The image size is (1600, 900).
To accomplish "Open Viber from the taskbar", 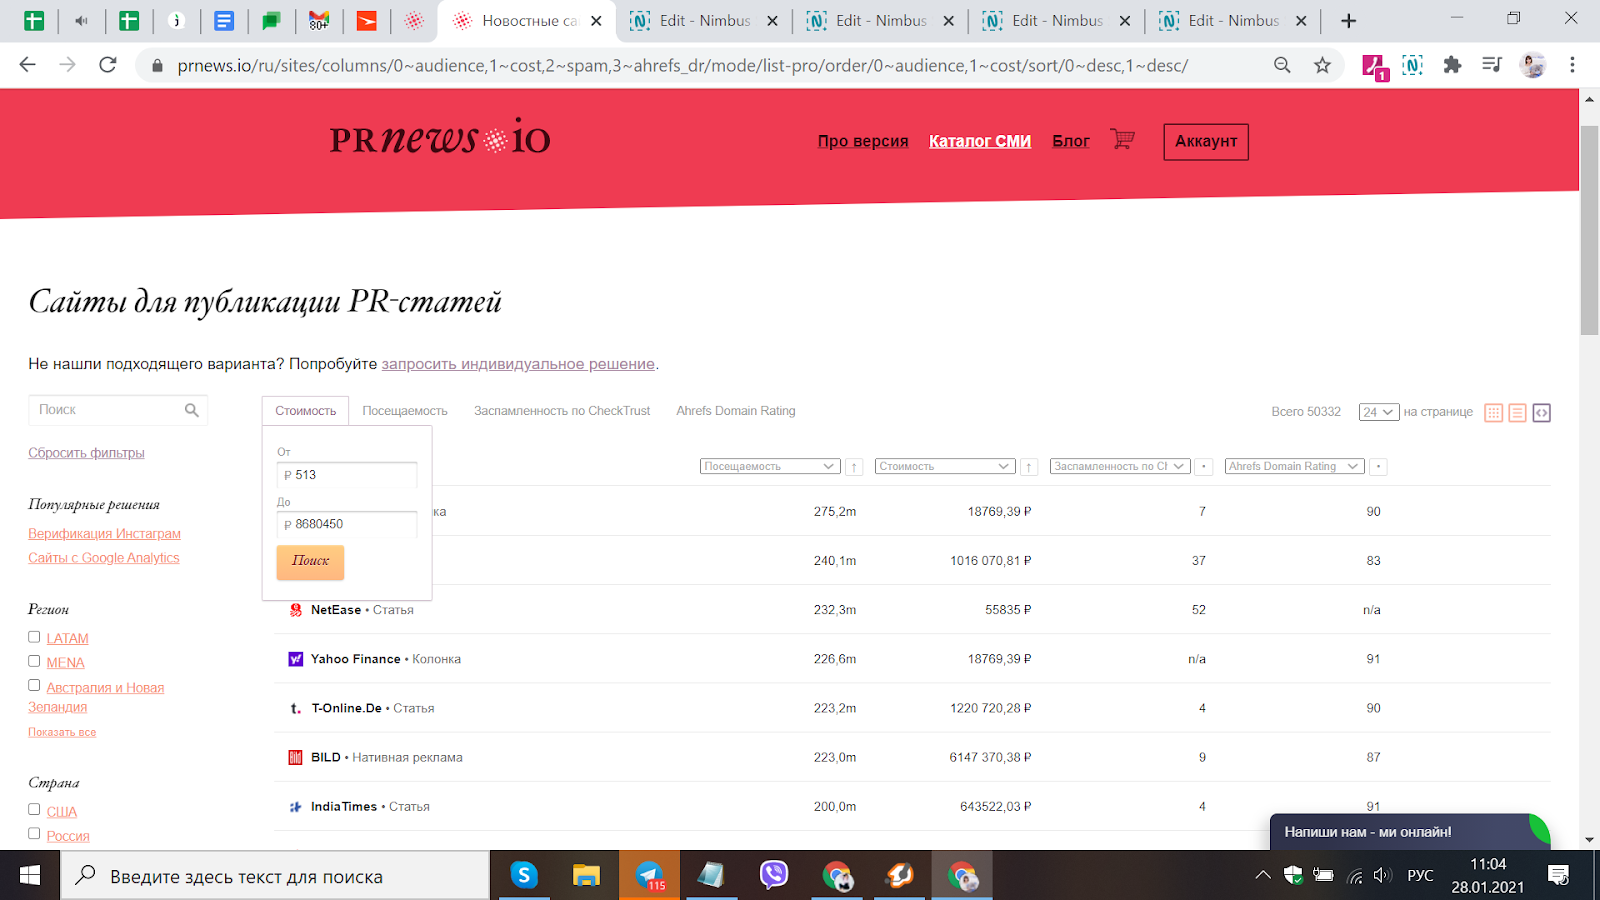I will (774, 876).
